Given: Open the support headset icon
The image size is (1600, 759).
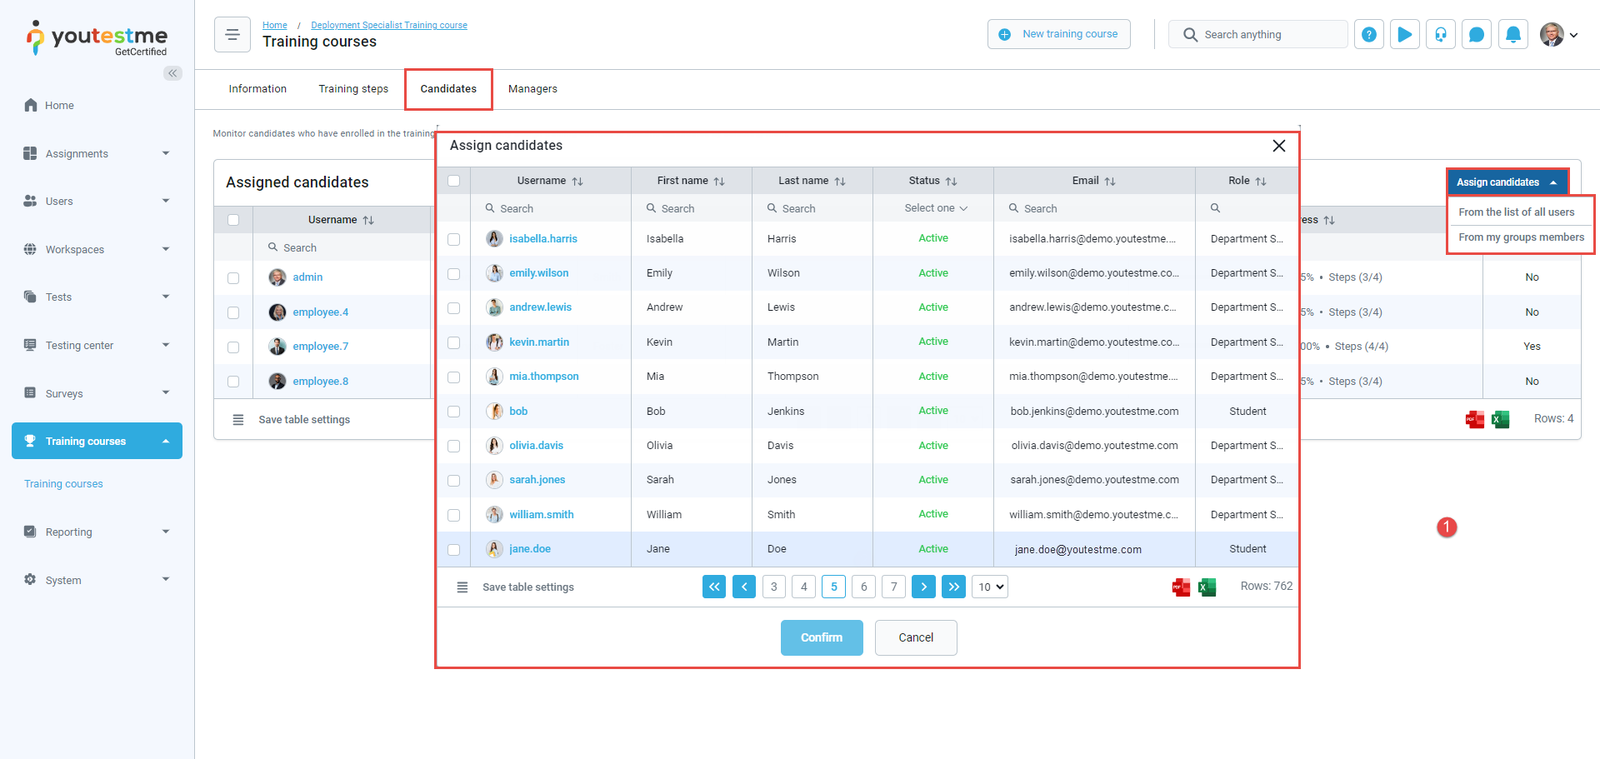Looking at the screenshot, I should tap(1441, 35).
